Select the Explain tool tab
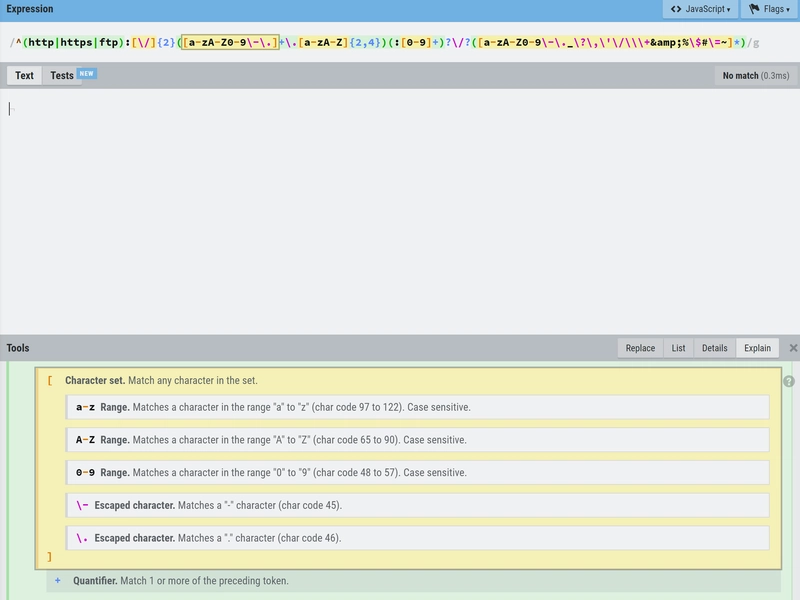Viewport: 800px width, 600px height. (x=757, y=348)
